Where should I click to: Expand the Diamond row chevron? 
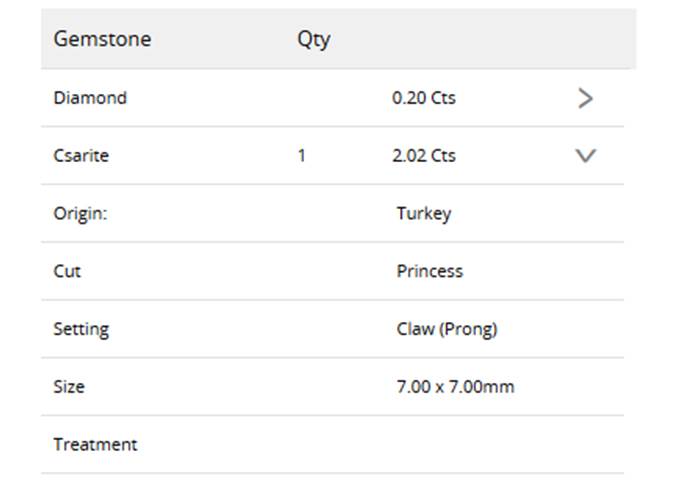(585, 98)
